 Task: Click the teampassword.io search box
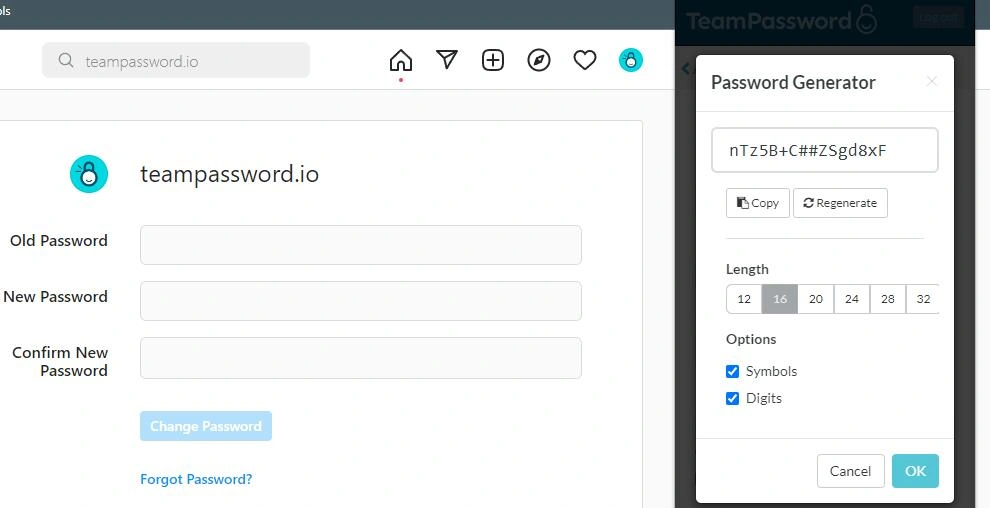(x=176, y=61)
